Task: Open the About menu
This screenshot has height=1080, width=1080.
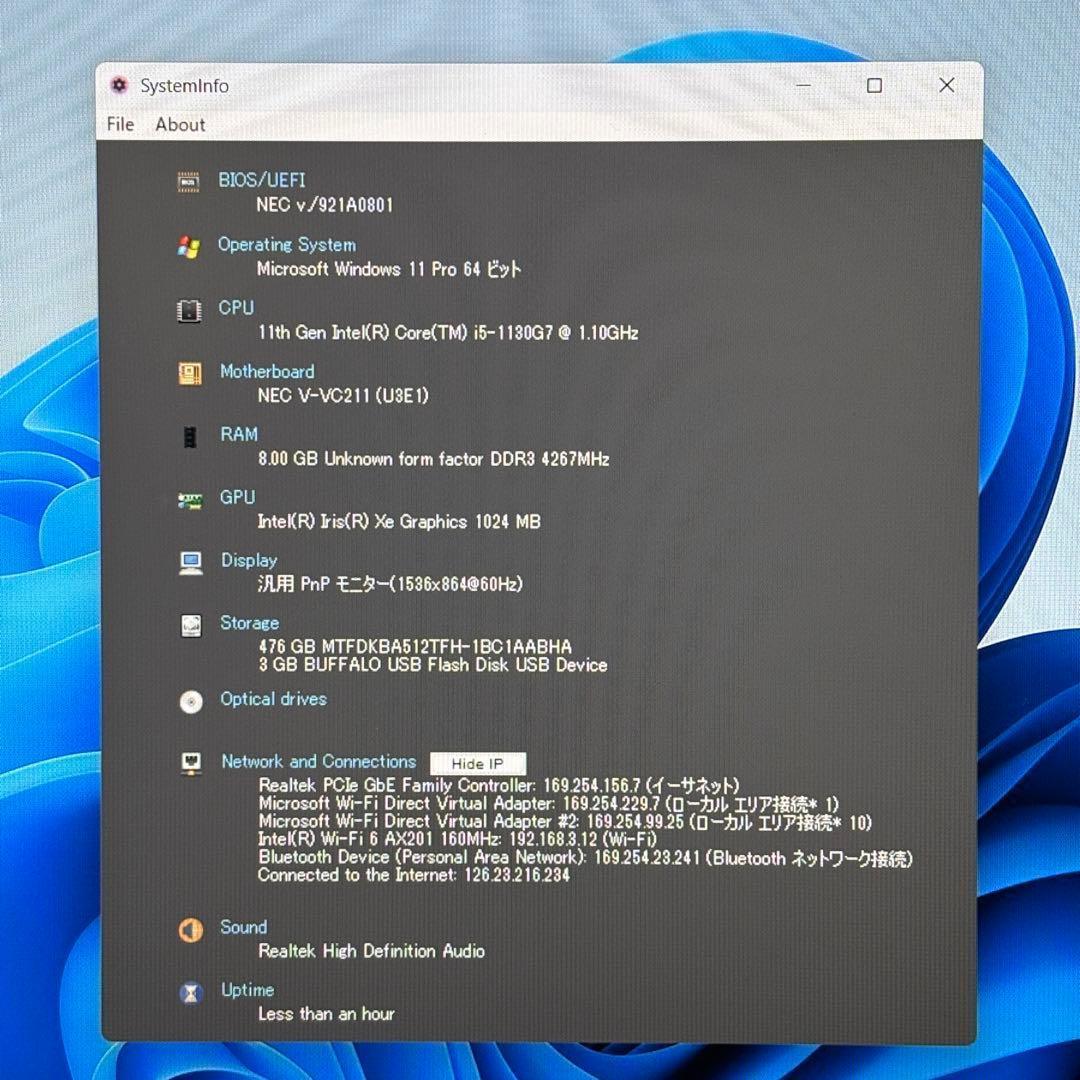Action: [x=180, y=124]
